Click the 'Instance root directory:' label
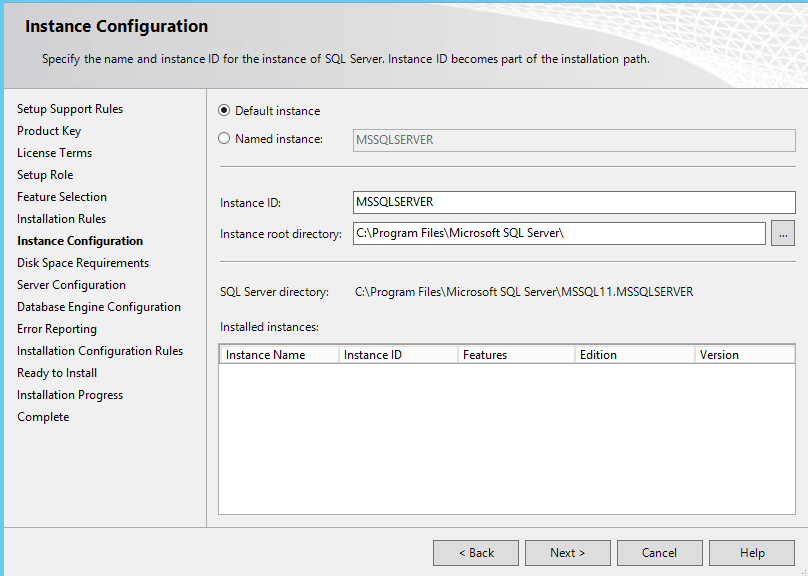This screenshot has width=808, height=576. 281,234
